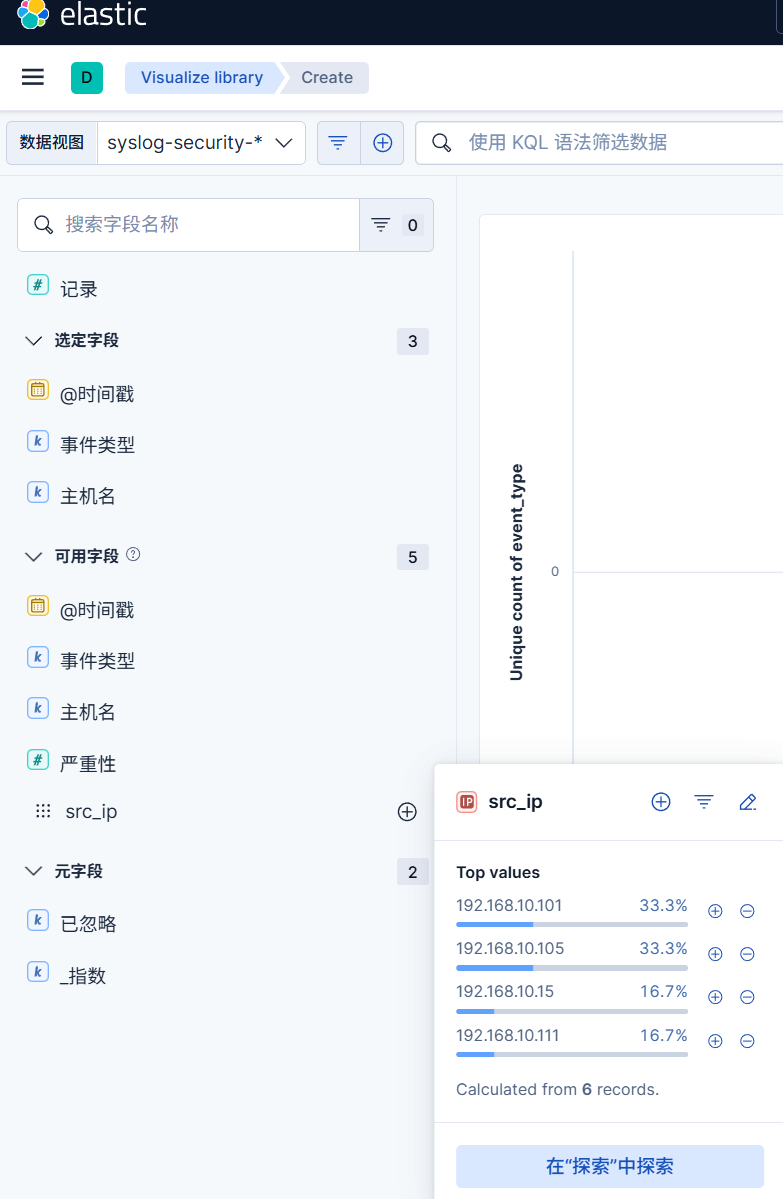Click the filter icon in src_ip popover

pyautogui.click(x=704, y=801)
